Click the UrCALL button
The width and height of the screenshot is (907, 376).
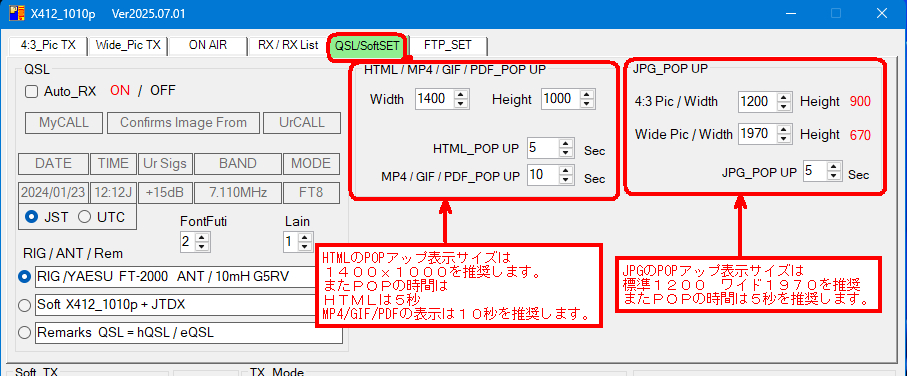[302, 123]
